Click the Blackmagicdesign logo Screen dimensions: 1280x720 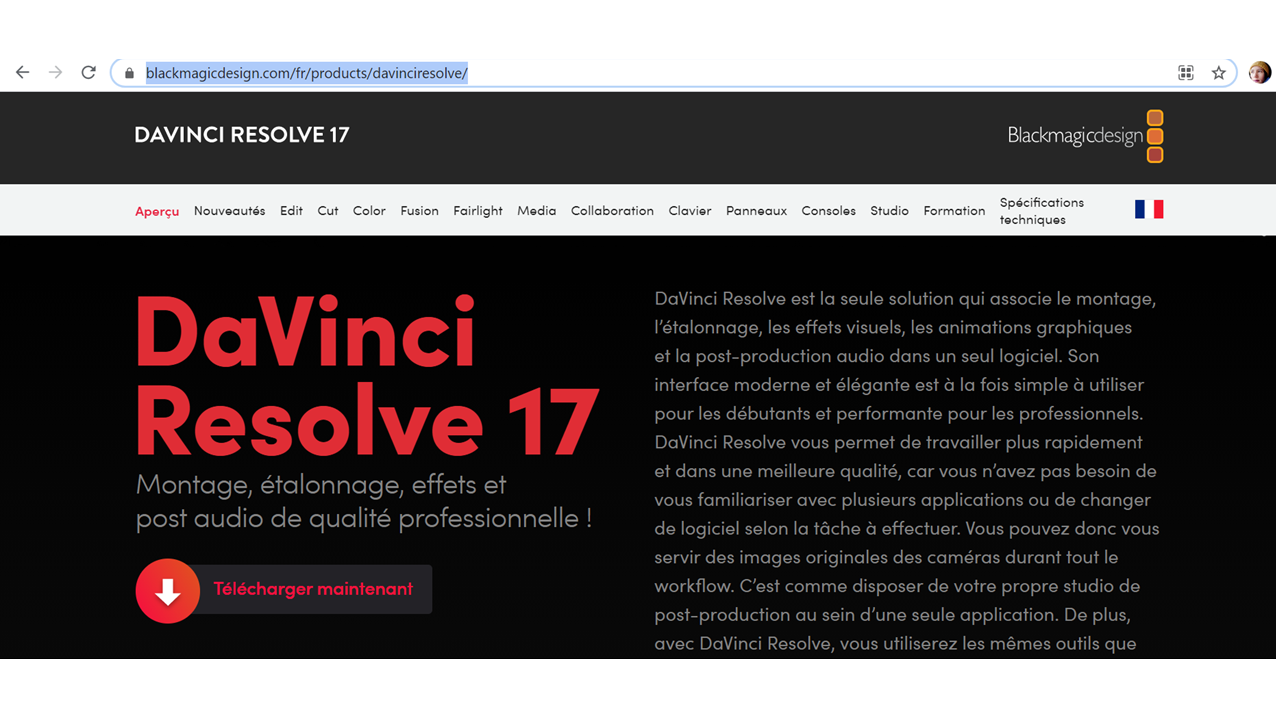(1085, 136)
